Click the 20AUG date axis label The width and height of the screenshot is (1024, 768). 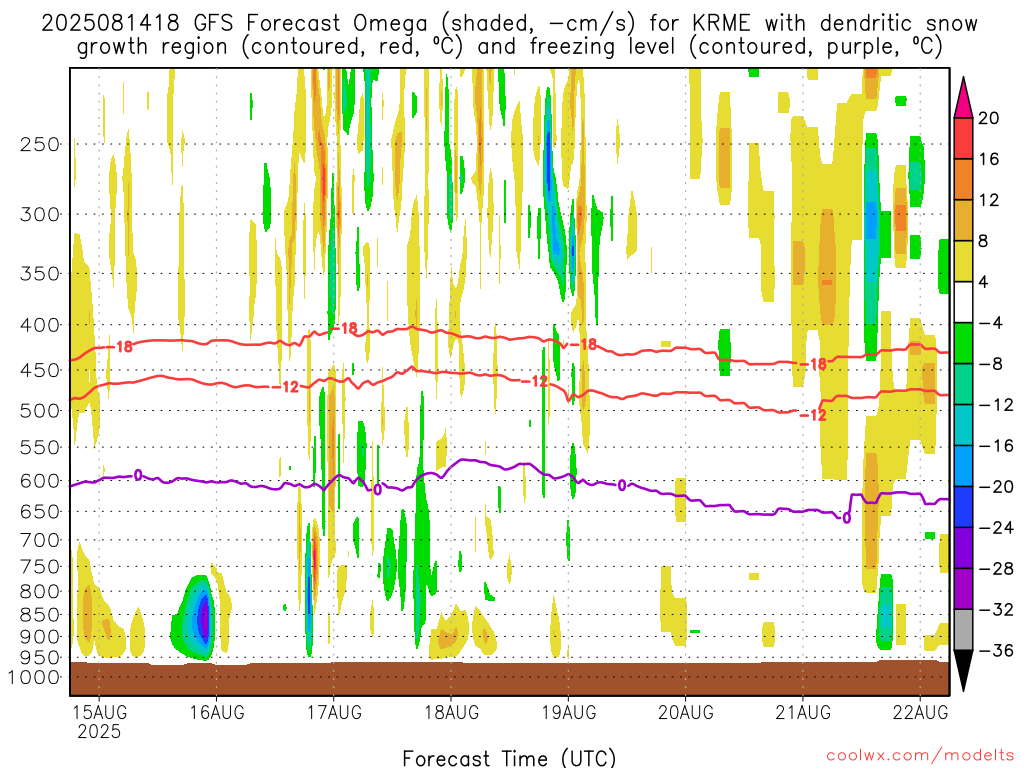(686, 712)
